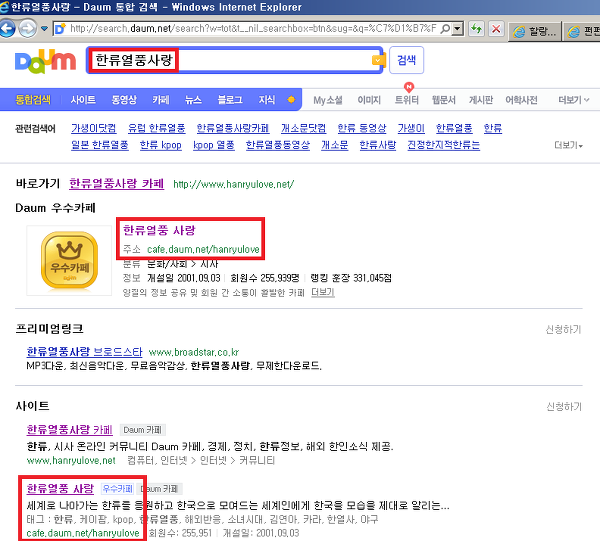Select the 카페 tab
The height and width of the screenshot is (541, 600).
tap(161, 100)
